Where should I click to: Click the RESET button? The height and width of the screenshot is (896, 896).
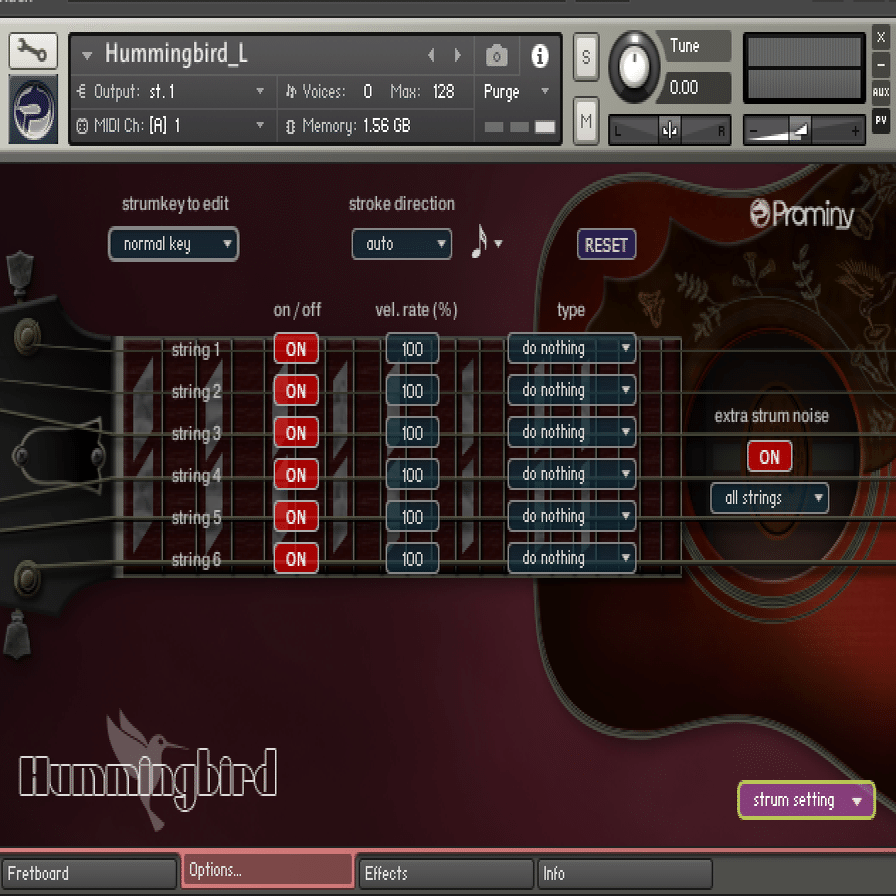pos(606,245)
